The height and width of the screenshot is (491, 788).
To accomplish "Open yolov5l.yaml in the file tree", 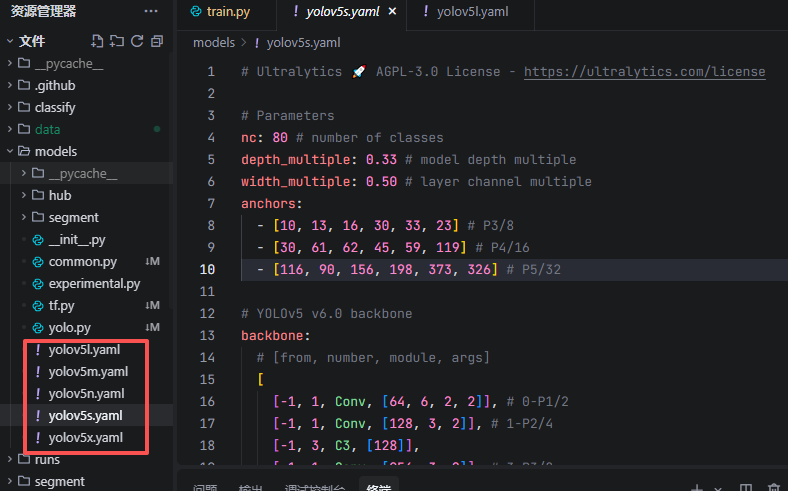I will (x=84, y=350).
